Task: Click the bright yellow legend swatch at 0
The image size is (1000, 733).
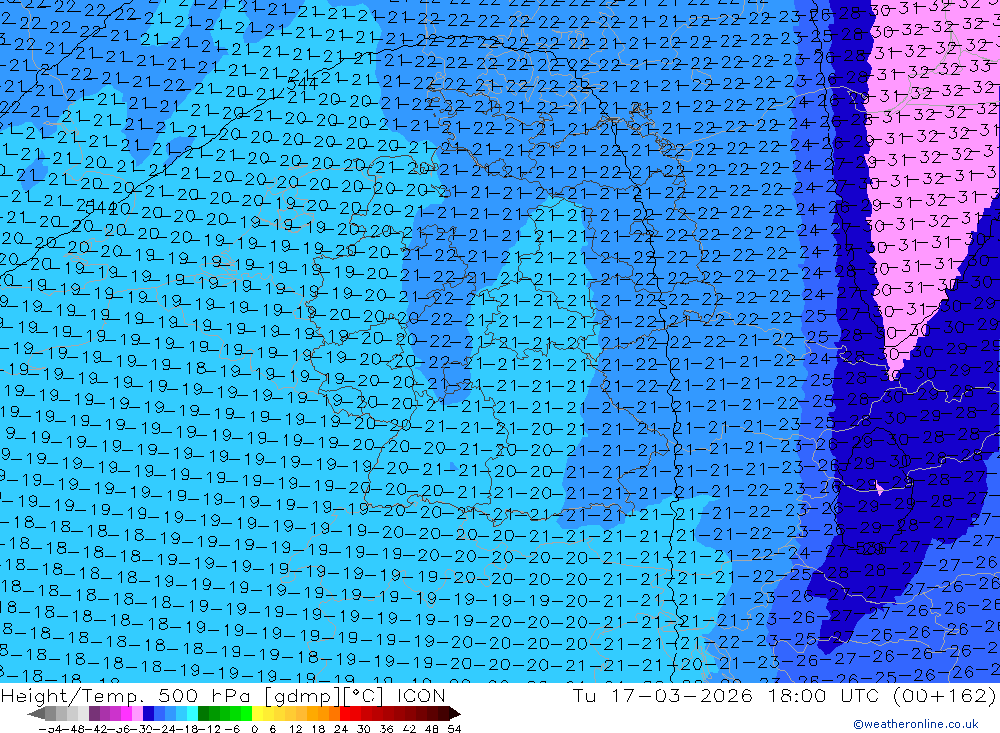Action: coord(257,713)
